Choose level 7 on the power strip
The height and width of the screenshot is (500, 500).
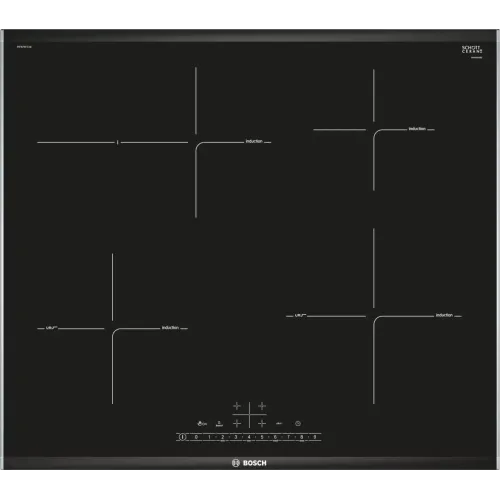(x=288, y=437)
